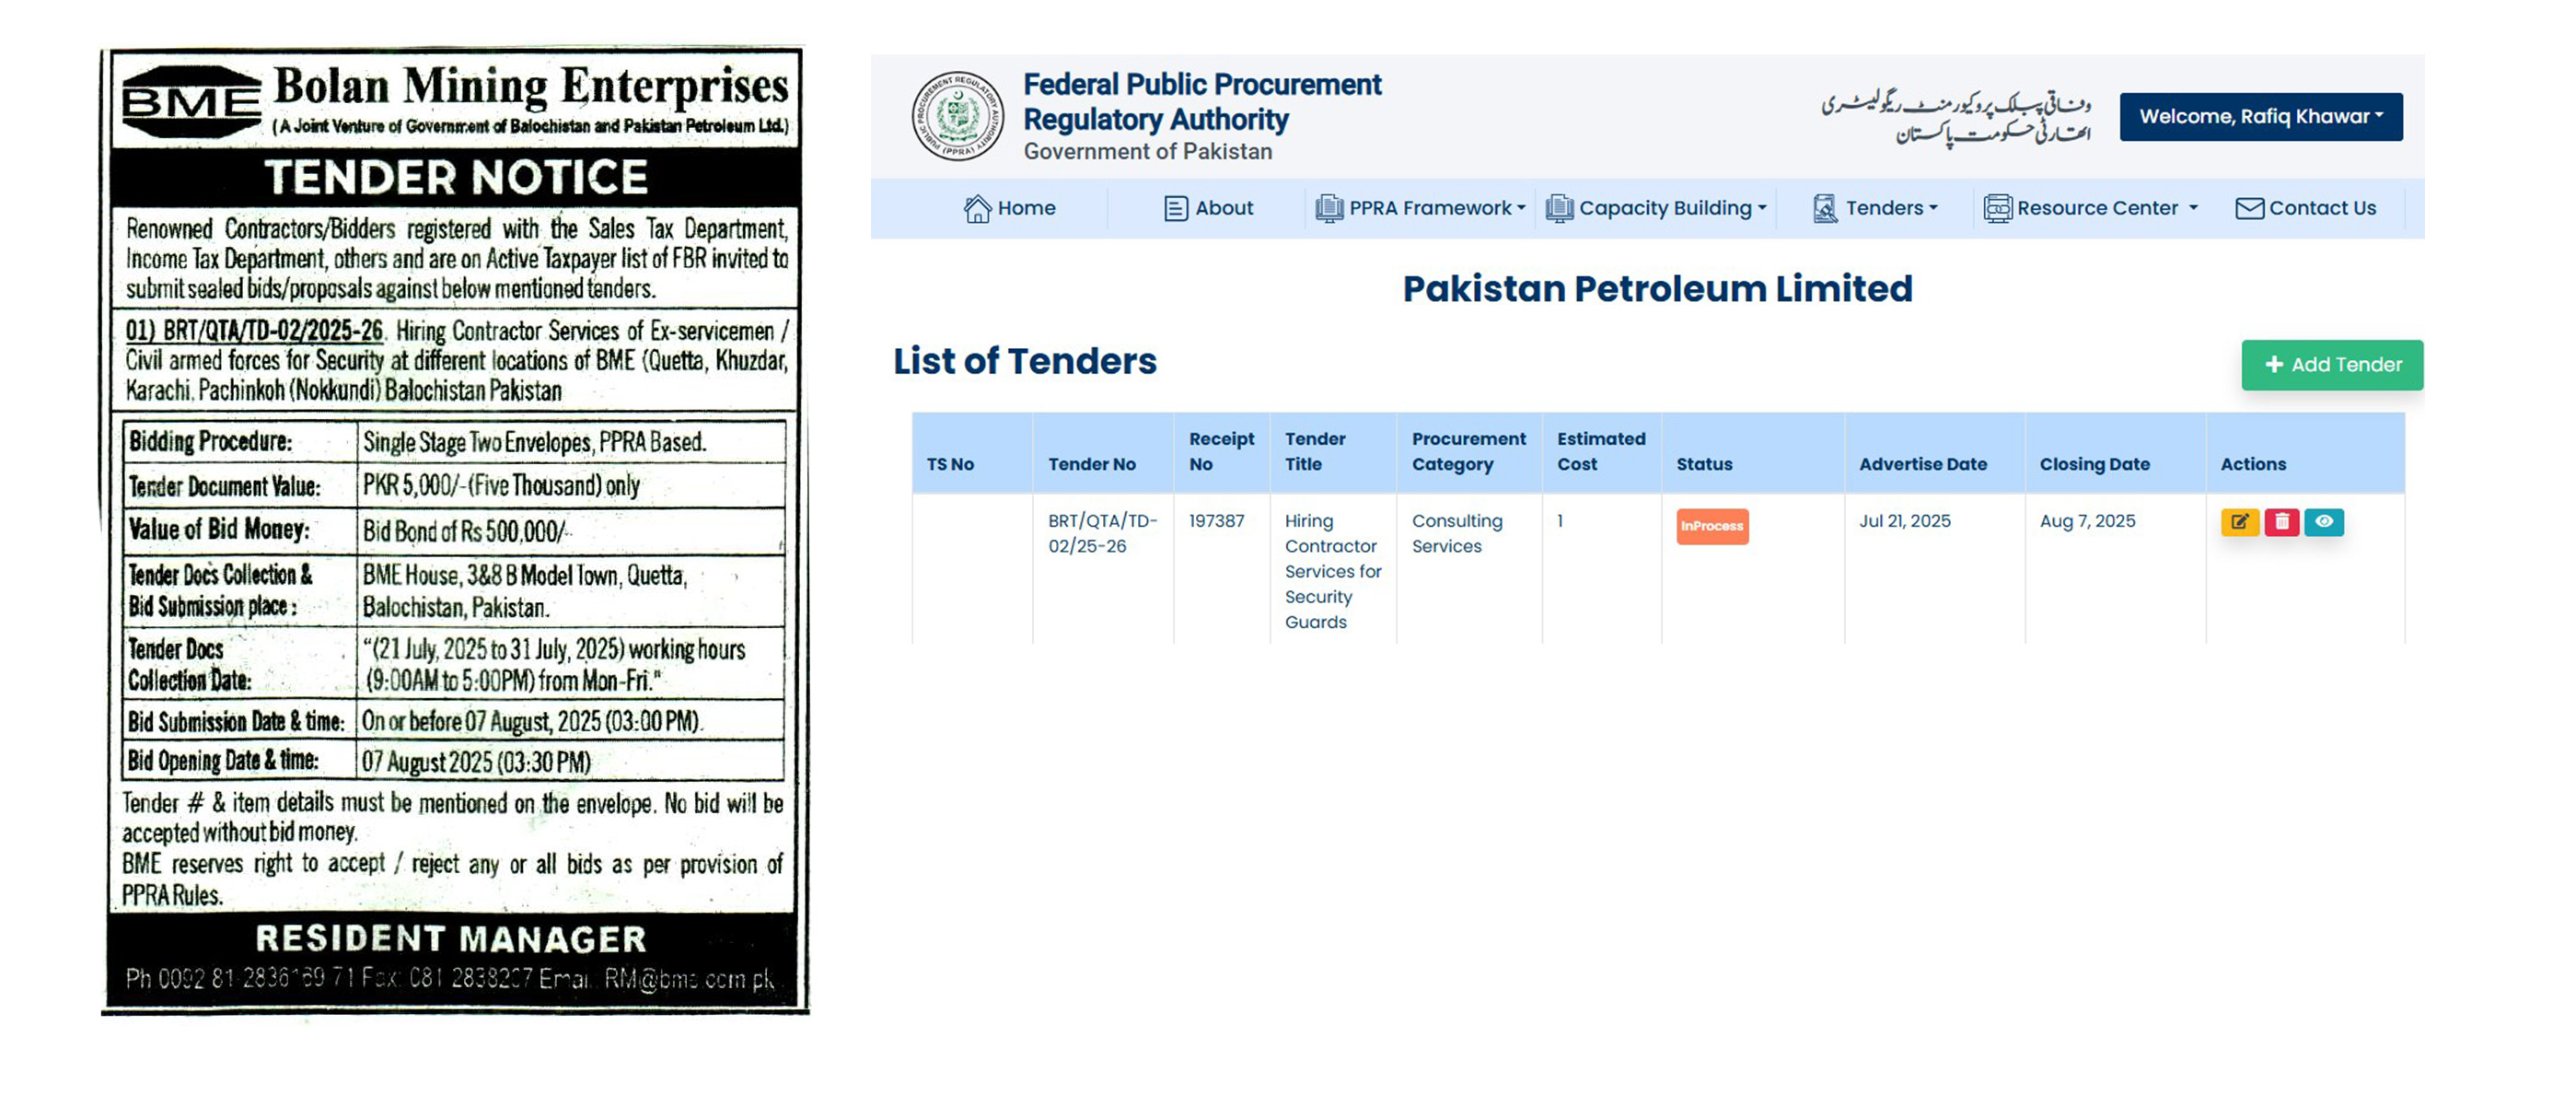Viewport: 2576px width, 1095px height.
Task: Click the Receipt No column header
Action: click(x=1221, y=451)
